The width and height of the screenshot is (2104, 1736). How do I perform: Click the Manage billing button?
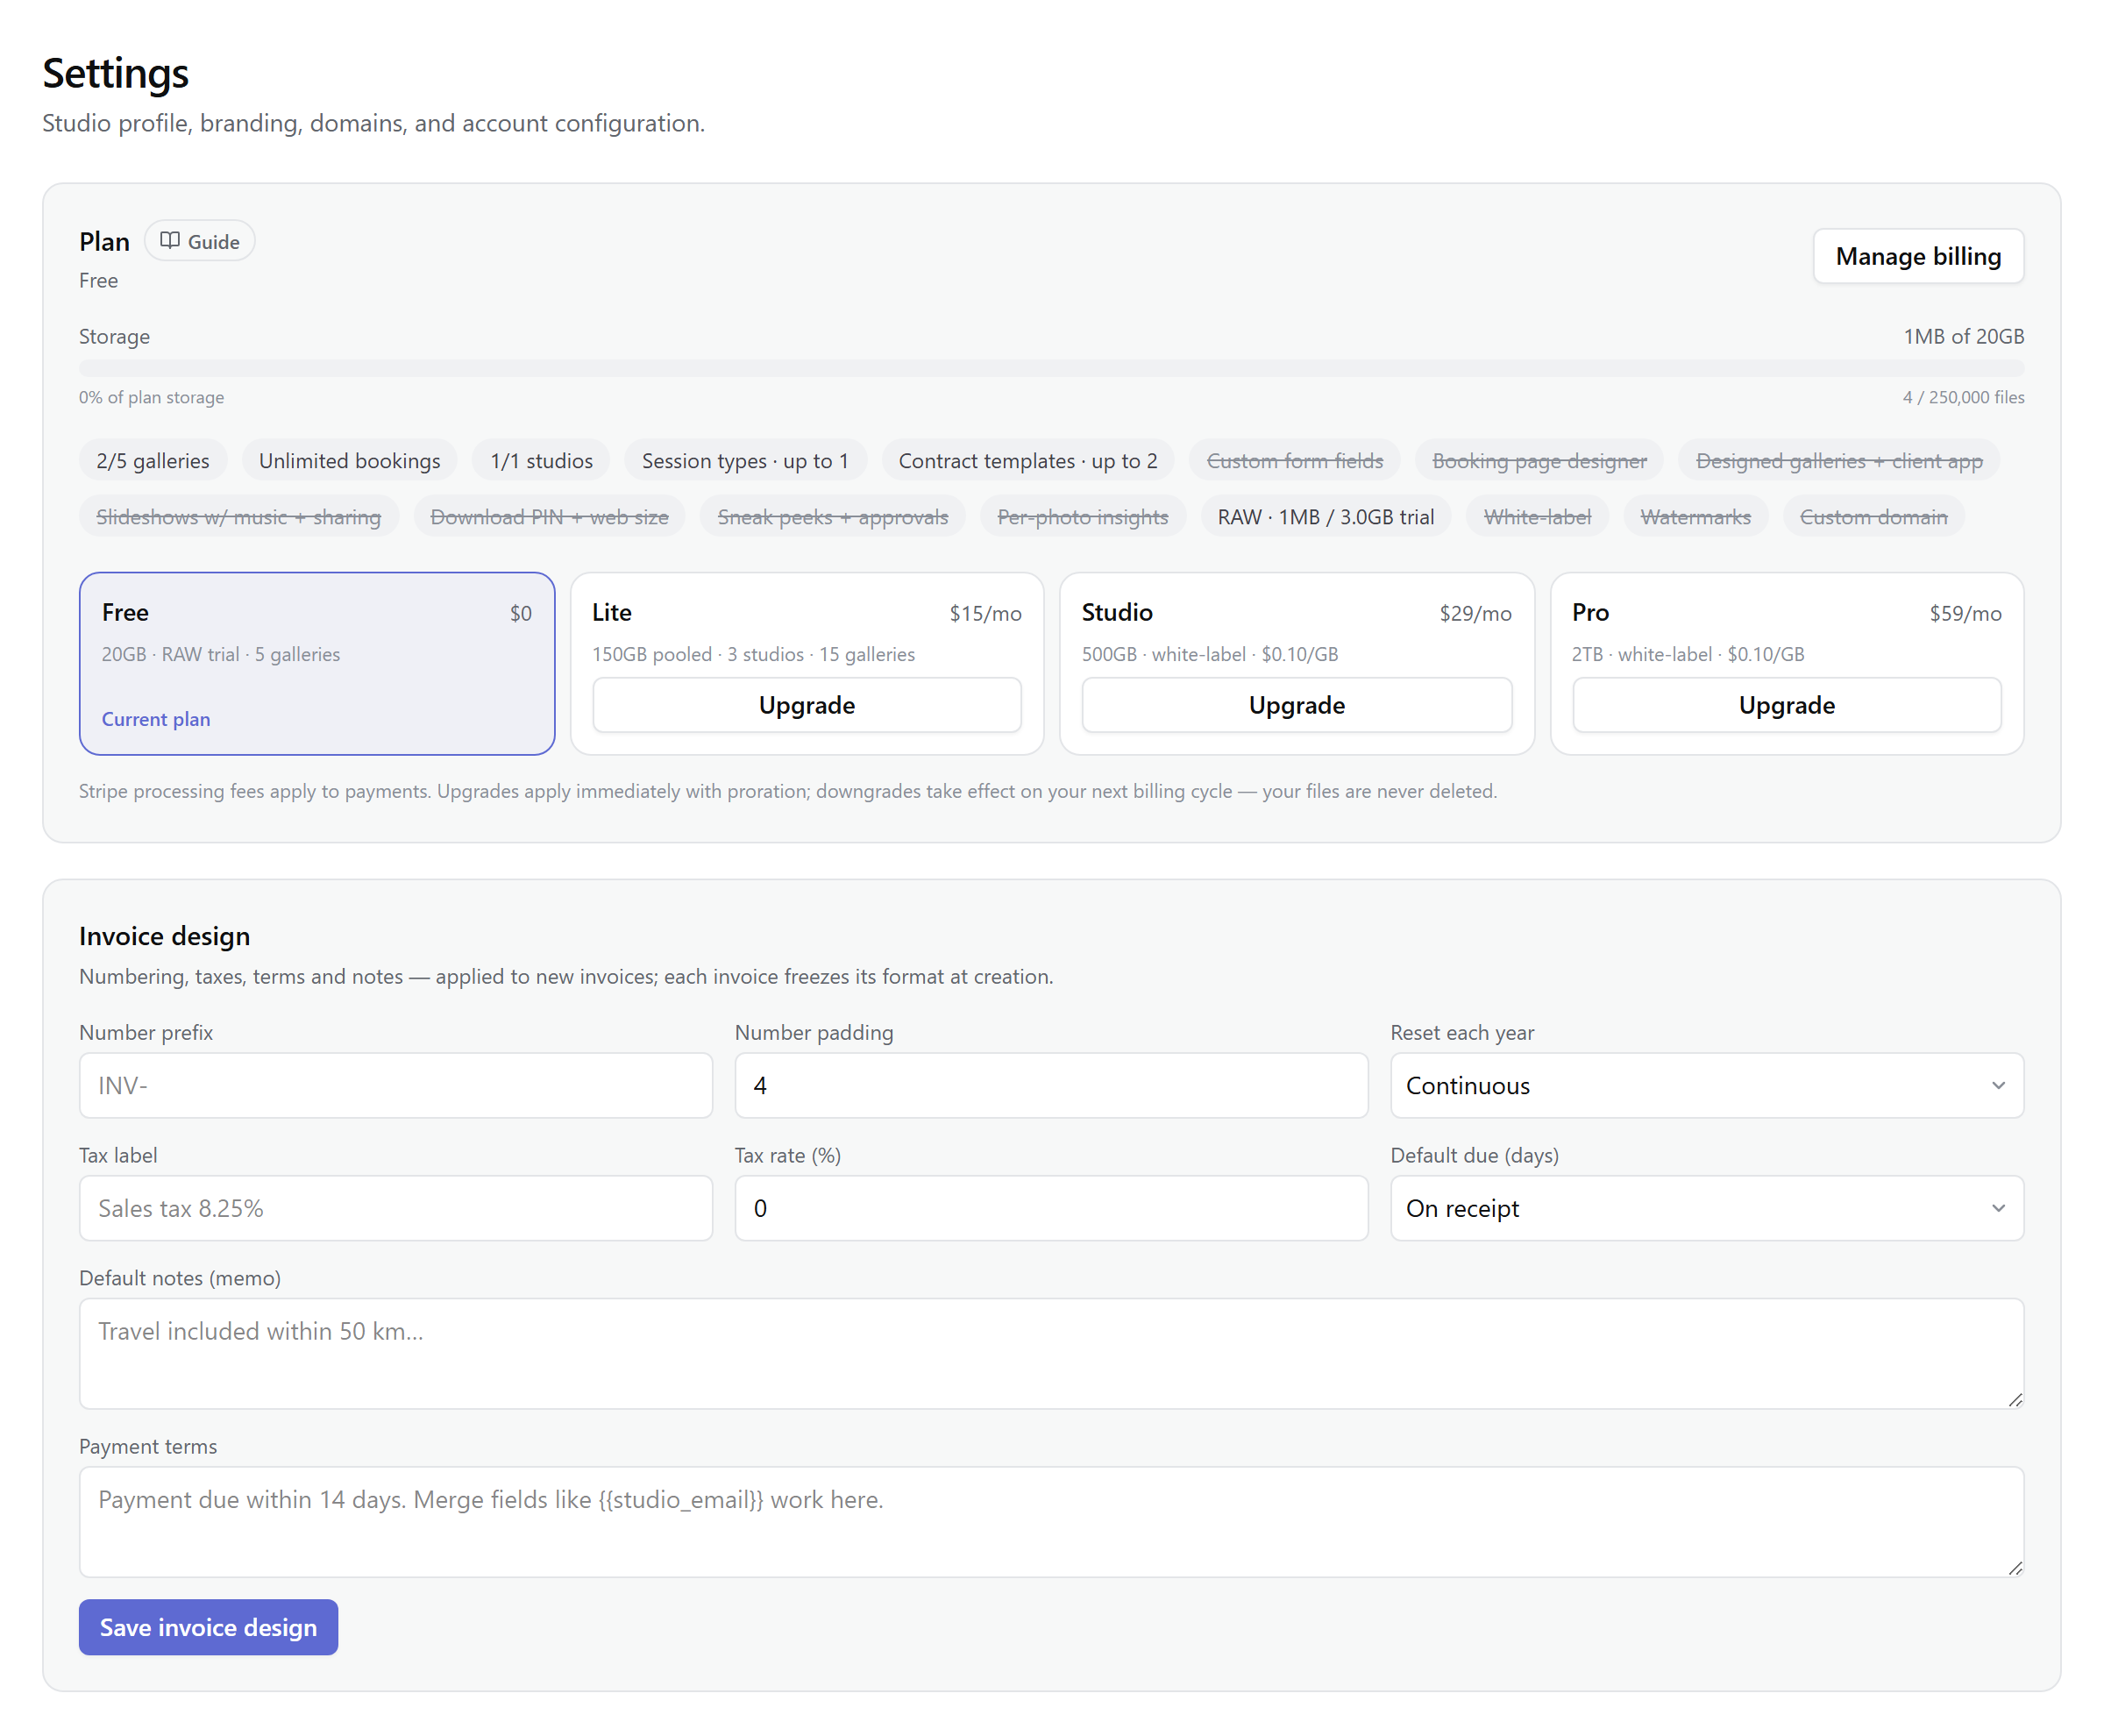[1917, 256]
